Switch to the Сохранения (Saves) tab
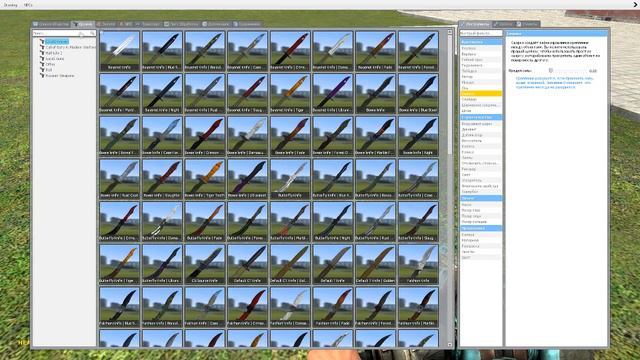640x360 pixels. (x=247, y=24)
